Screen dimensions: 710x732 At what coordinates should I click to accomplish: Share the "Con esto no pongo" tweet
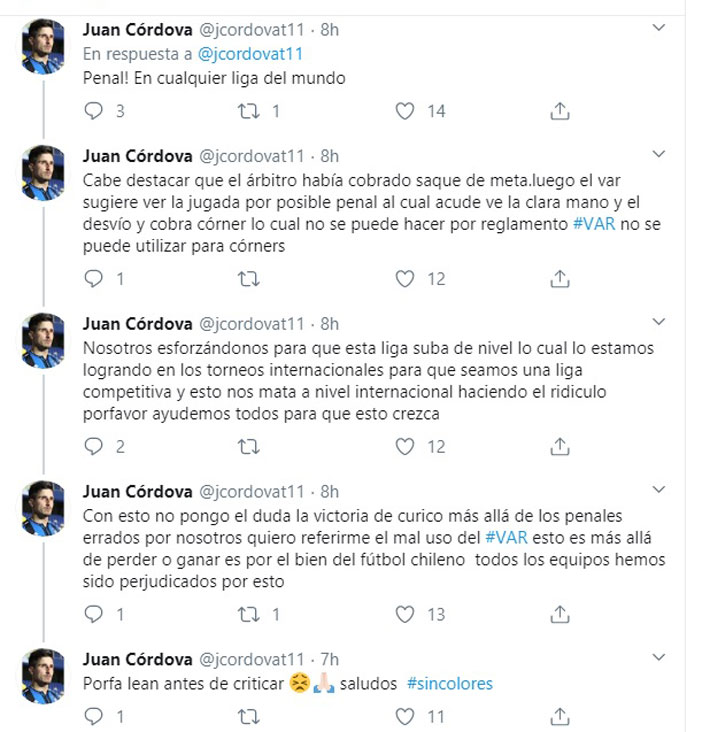(x=562, y=615)
